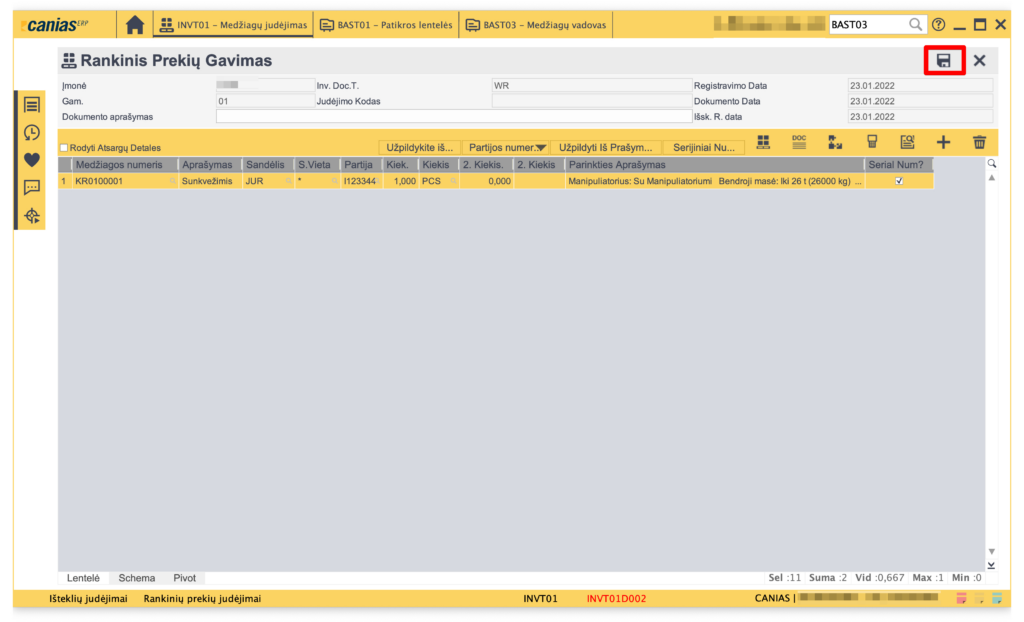Click the Serijiniai Nu... button

(703, 147)
